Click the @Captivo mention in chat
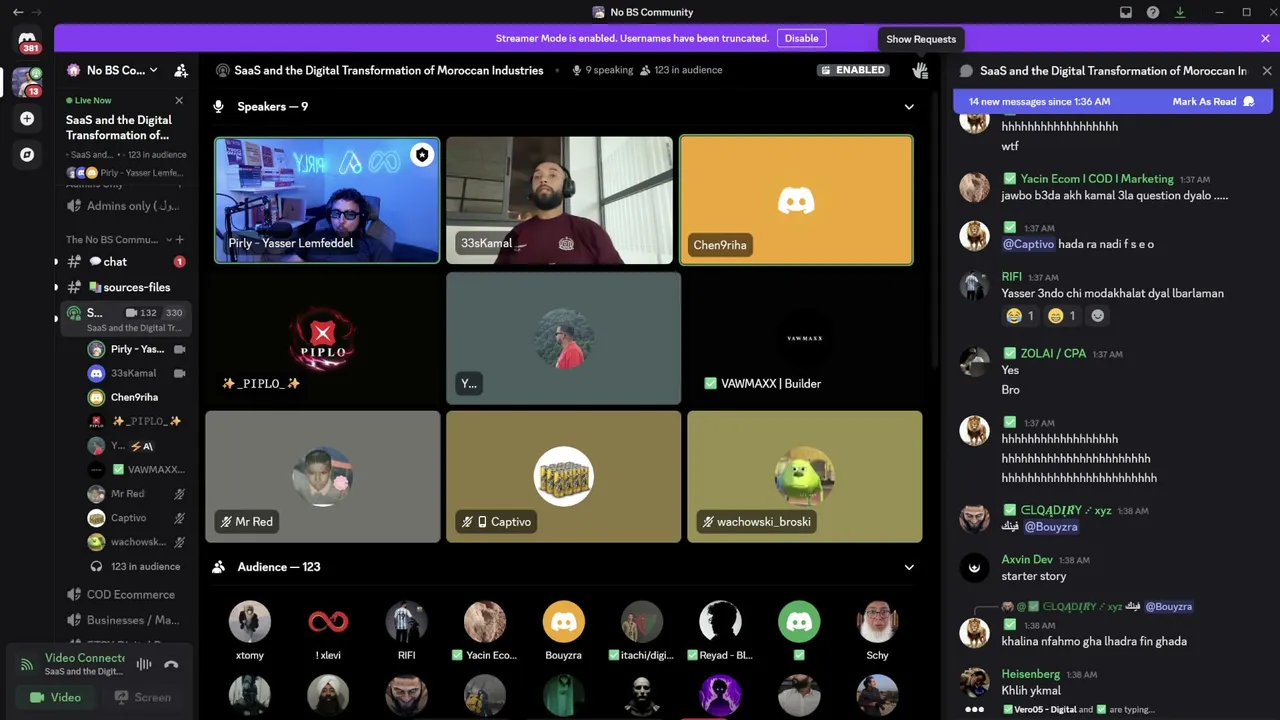Viewport: 1280px width, 720px height. click(1028, 244)
